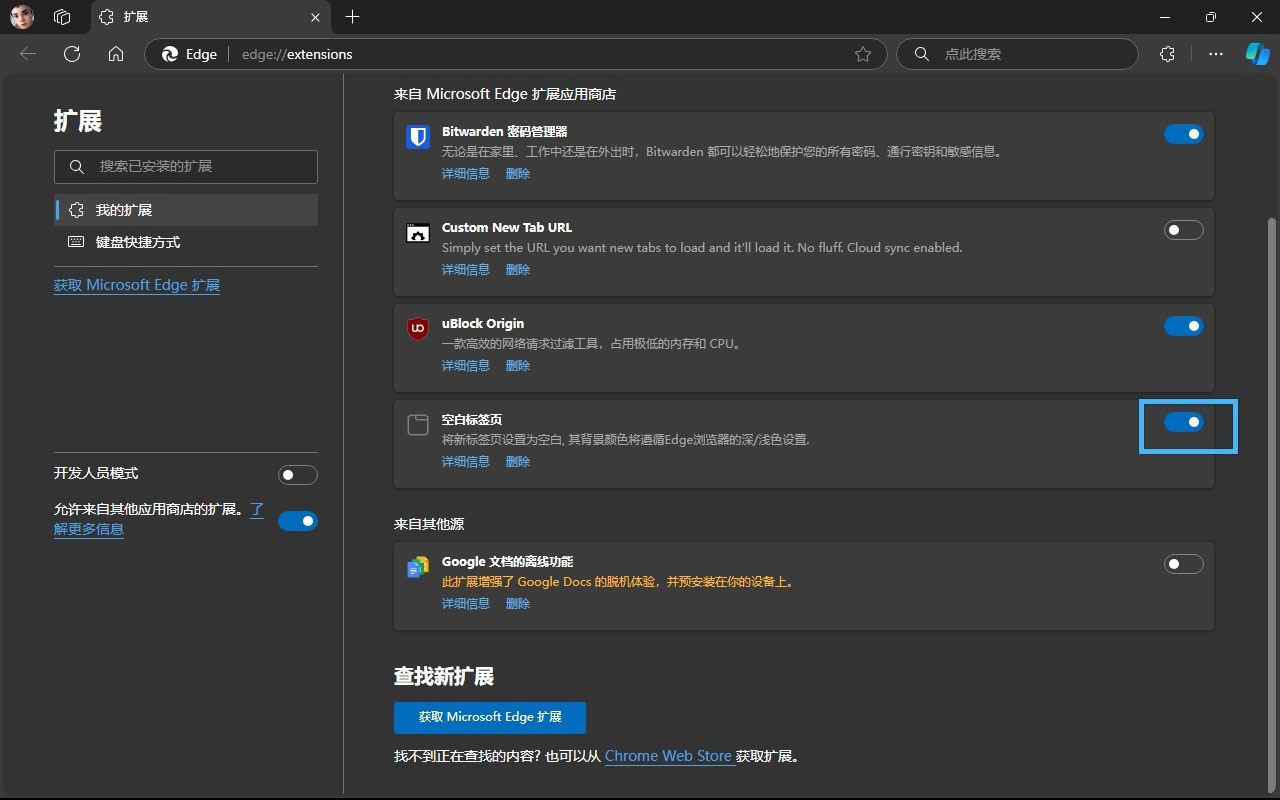Open a new tab with plus button
Viewport: 1280px width, 800px height.
[352, 17]
